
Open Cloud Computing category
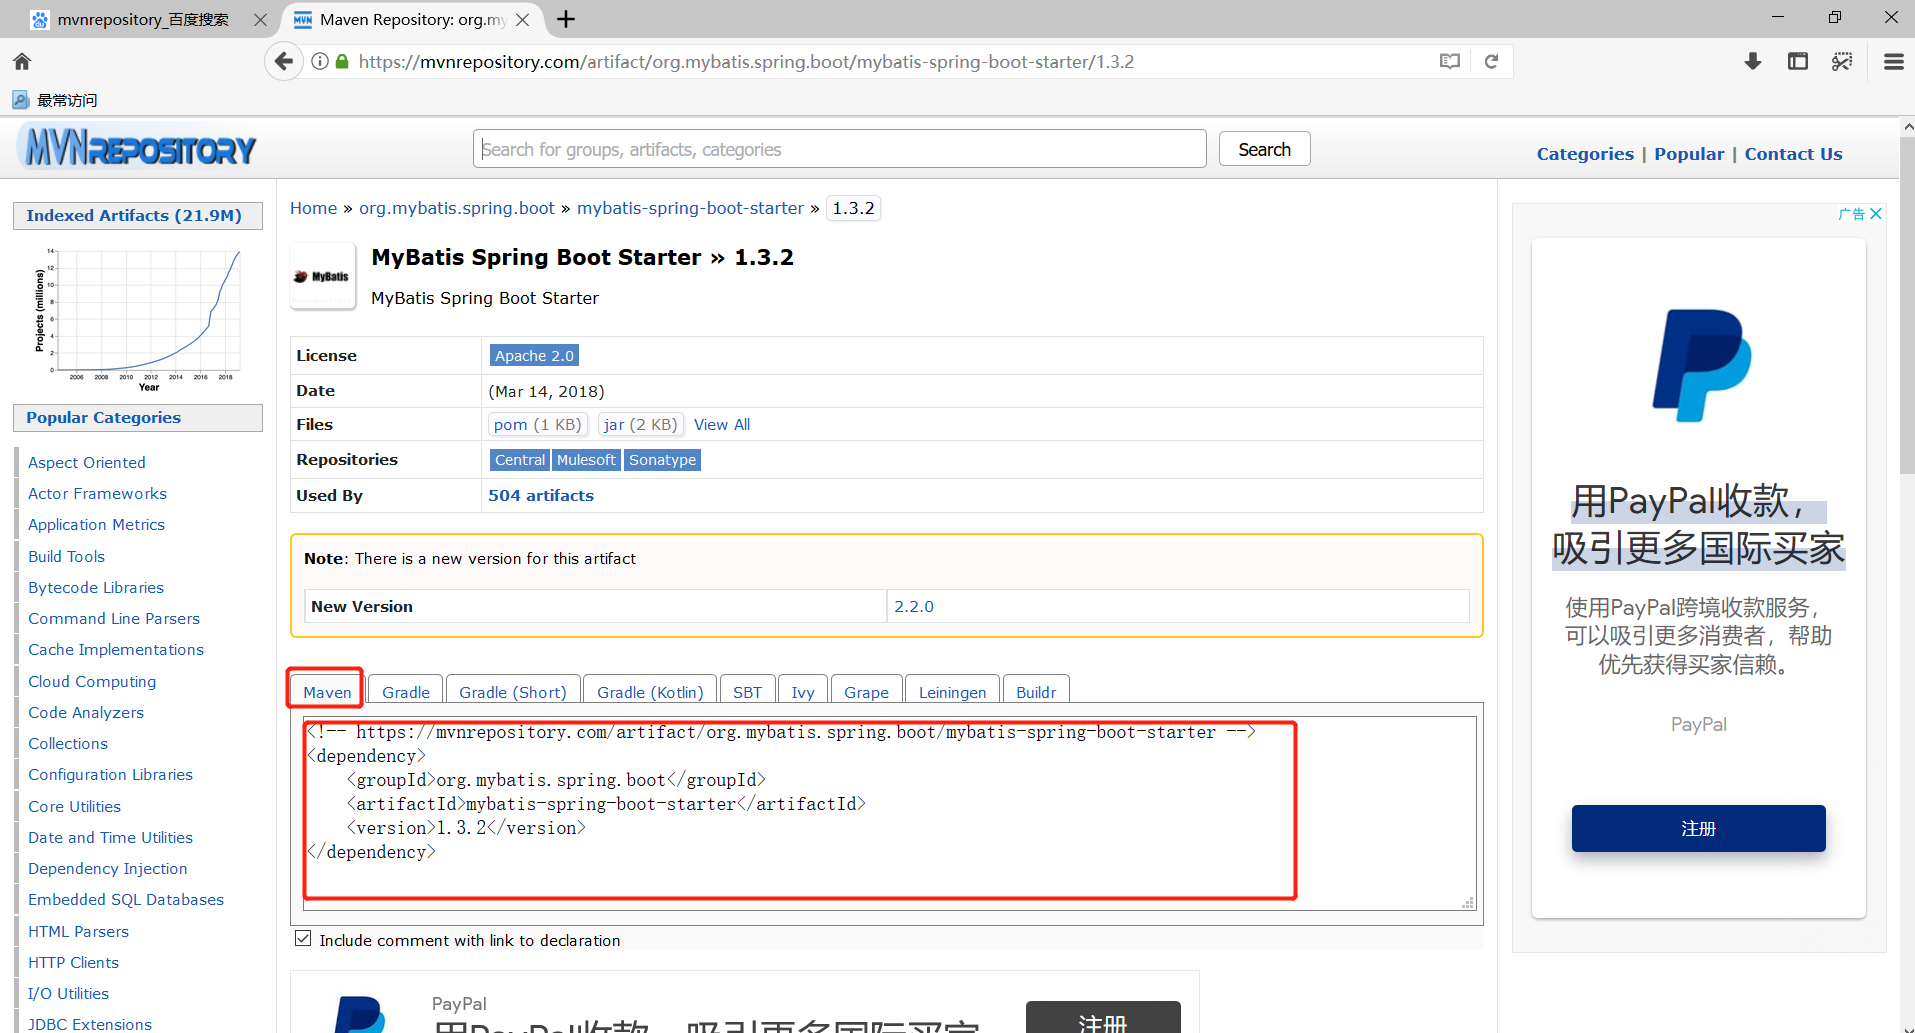click(x=92, y=681)
